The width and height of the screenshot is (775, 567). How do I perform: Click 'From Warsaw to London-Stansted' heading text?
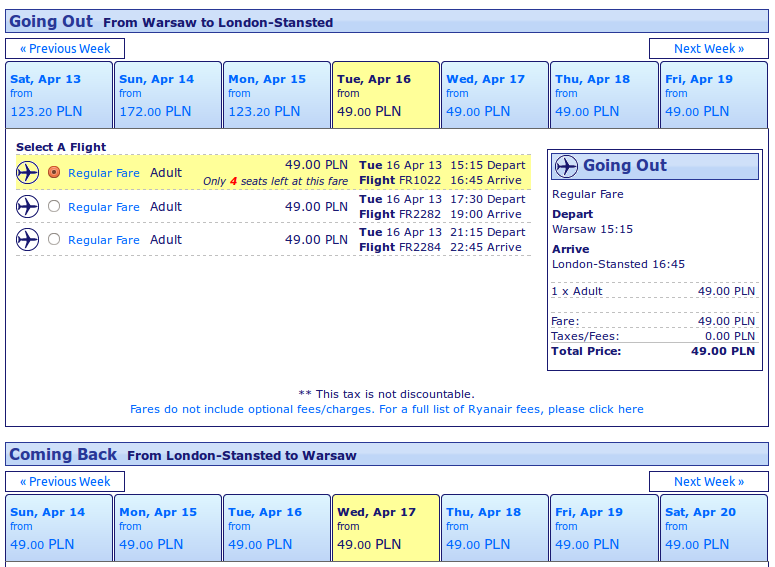click(218, 23)
